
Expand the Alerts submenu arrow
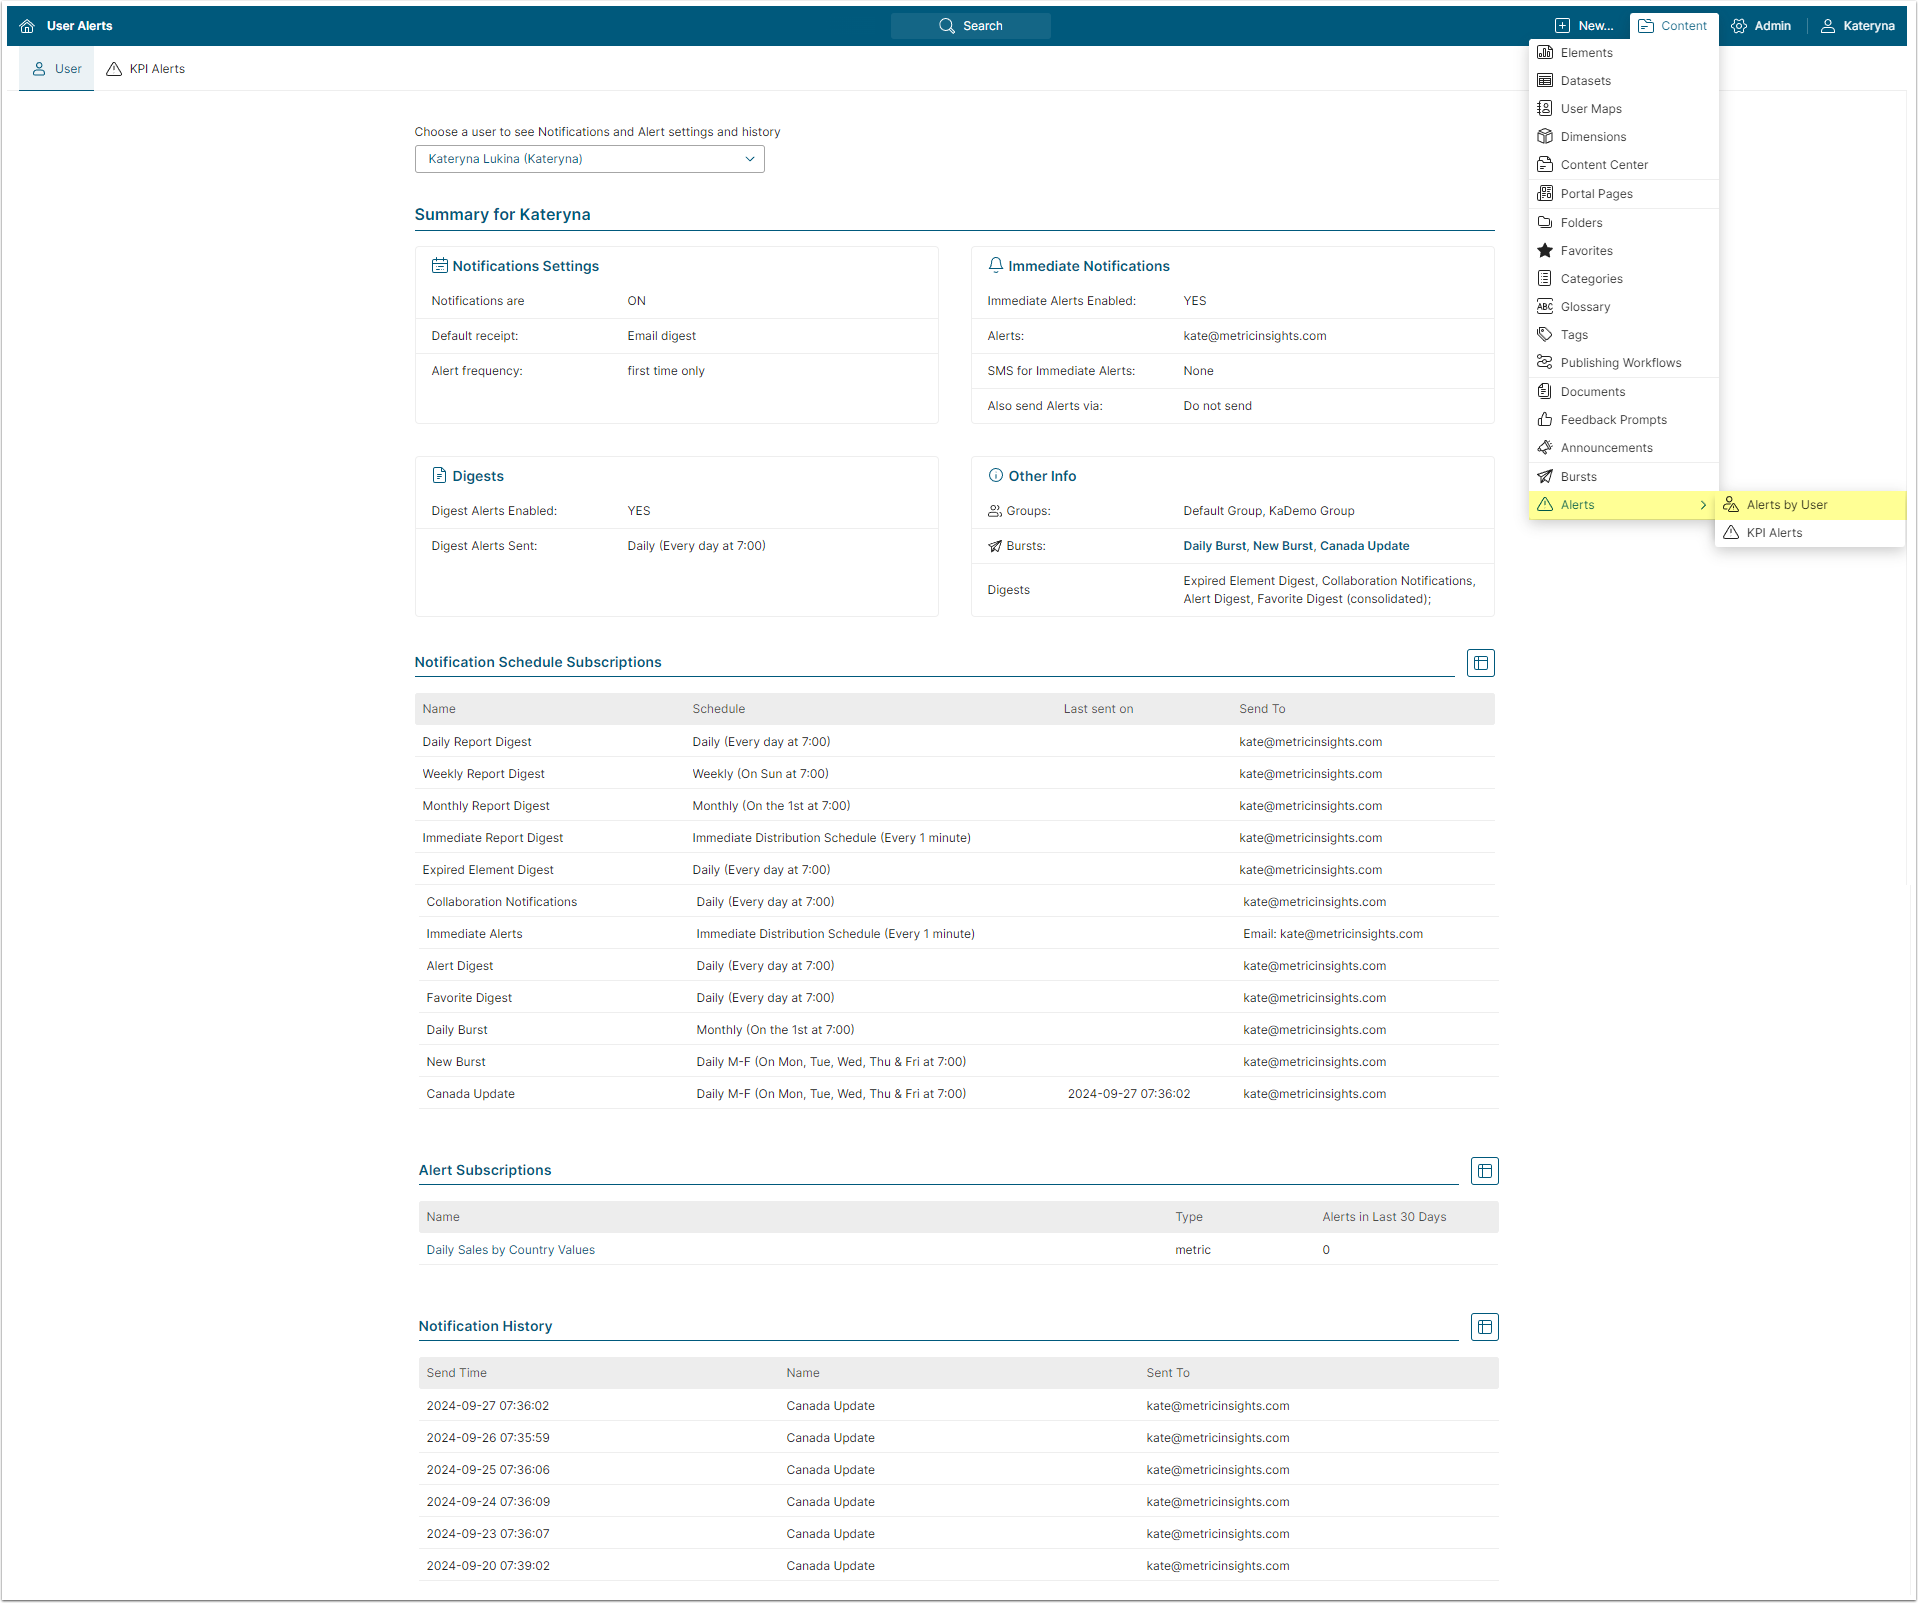pyautogui.click(x=1702, y=505)
